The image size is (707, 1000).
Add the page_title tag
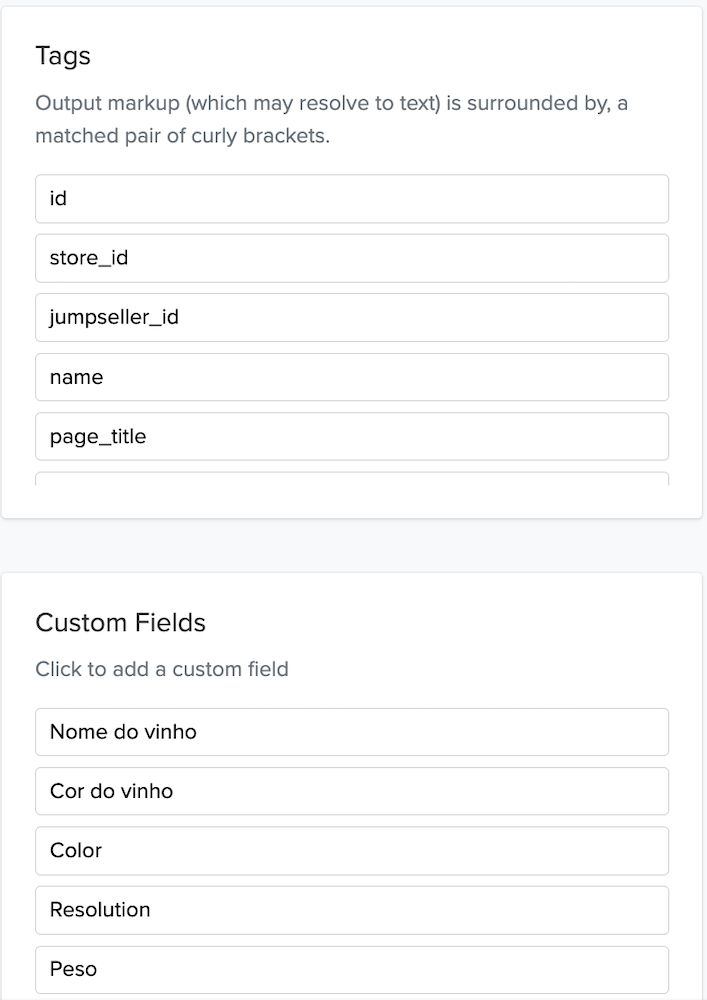pos(352,436)
